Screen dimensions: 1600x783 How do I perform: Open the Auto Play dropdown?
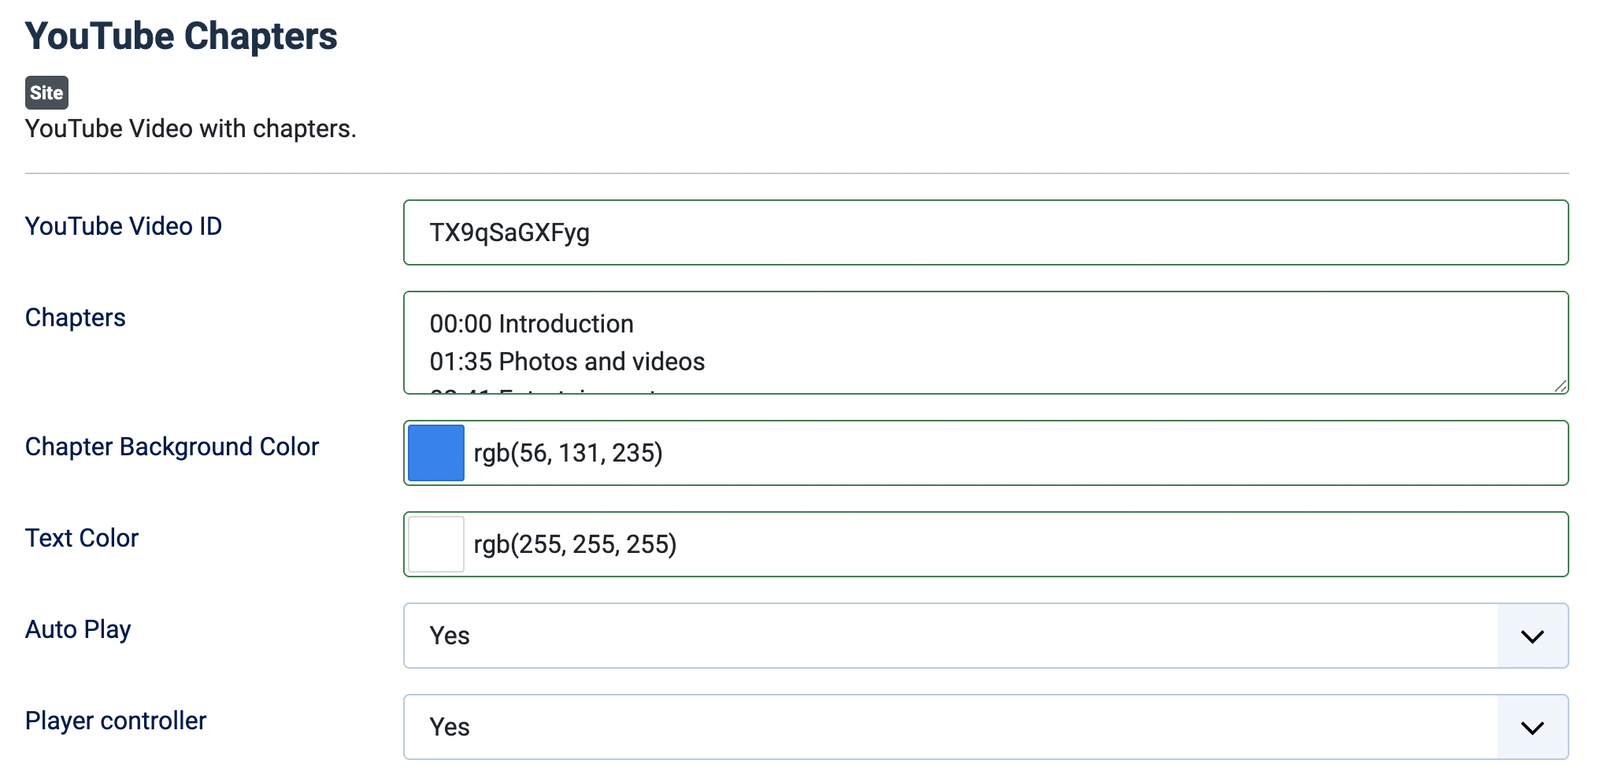pyautogui.click(x=950, y=636)
